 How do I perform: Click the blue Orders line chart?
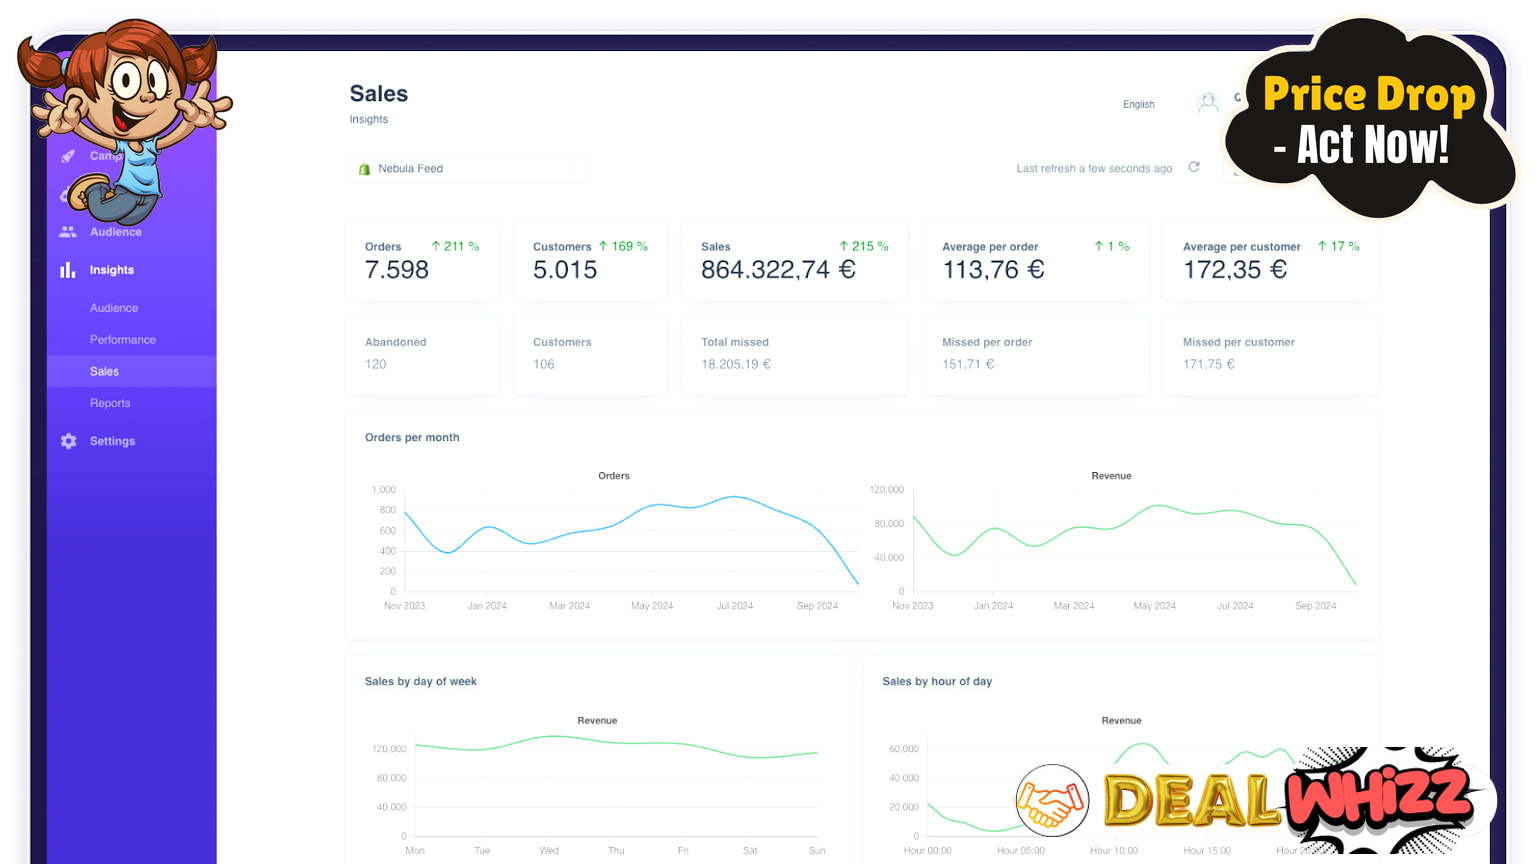[630, 541]
